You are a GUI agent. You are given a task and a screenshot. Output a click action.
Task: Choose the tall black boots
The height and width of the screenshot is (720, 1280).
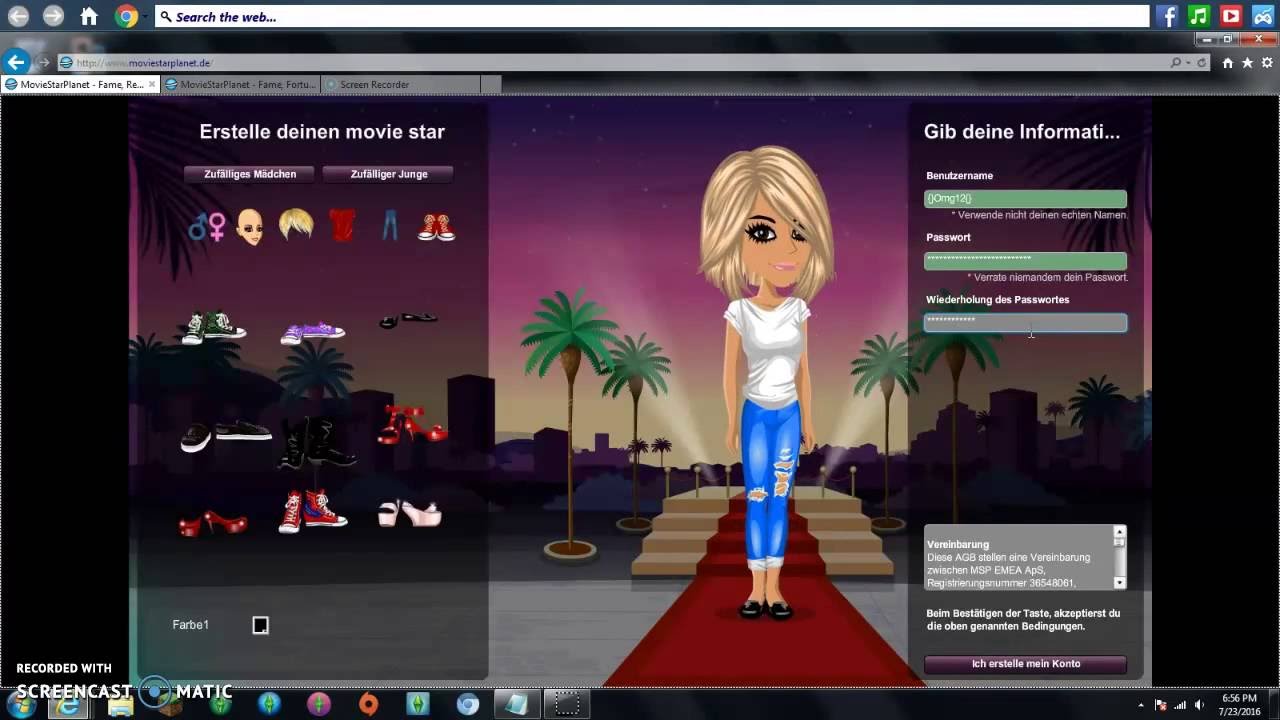coord(315,441)
